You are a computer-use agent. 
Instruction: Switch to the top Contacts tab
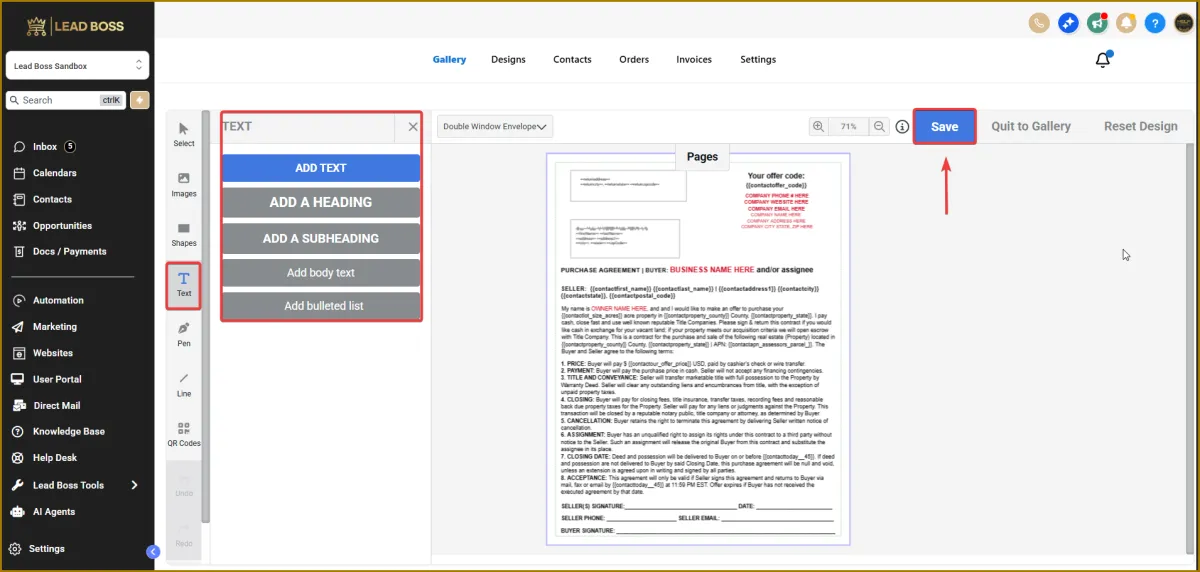(572, 60)
